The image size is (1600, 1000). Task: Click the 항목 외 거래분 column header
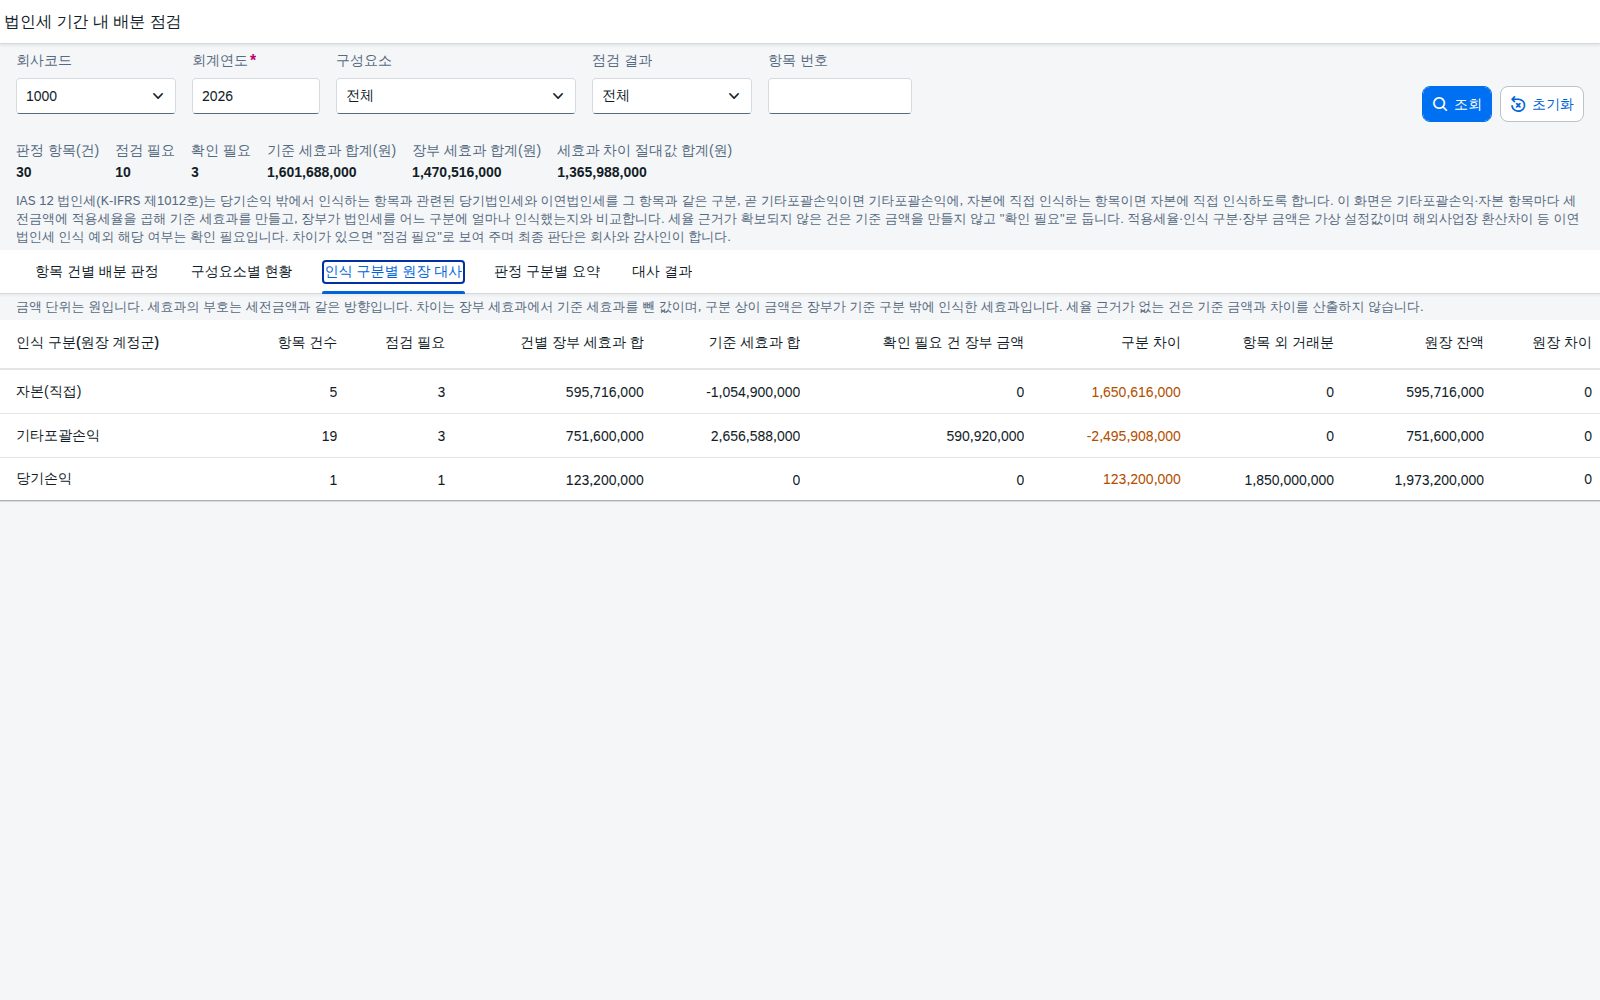click(x=1288, y=343)
